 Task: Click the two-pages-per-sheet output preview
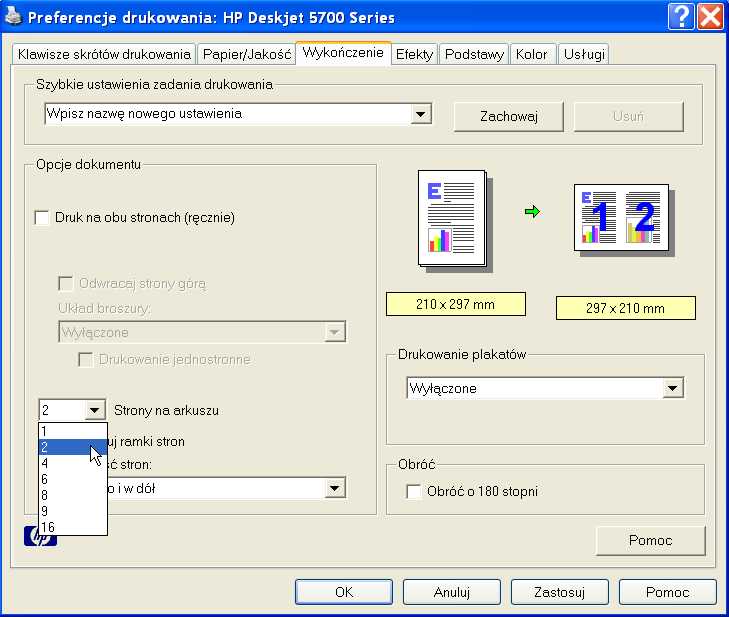coord(624,219)
